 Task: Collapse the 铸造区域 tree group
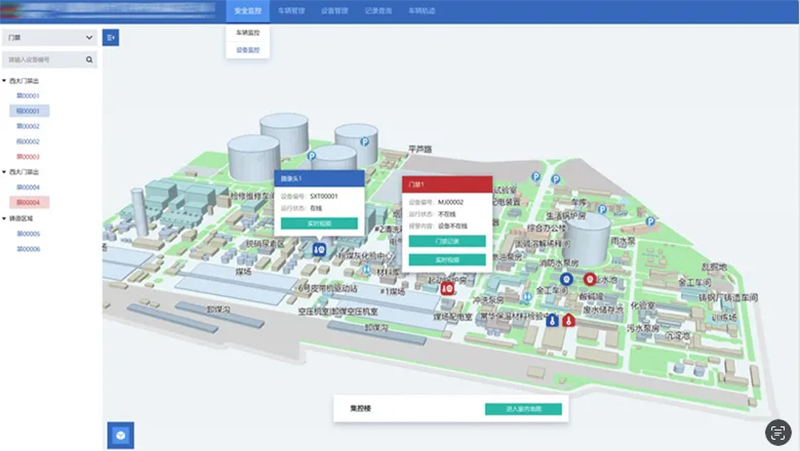click(5, 218)
